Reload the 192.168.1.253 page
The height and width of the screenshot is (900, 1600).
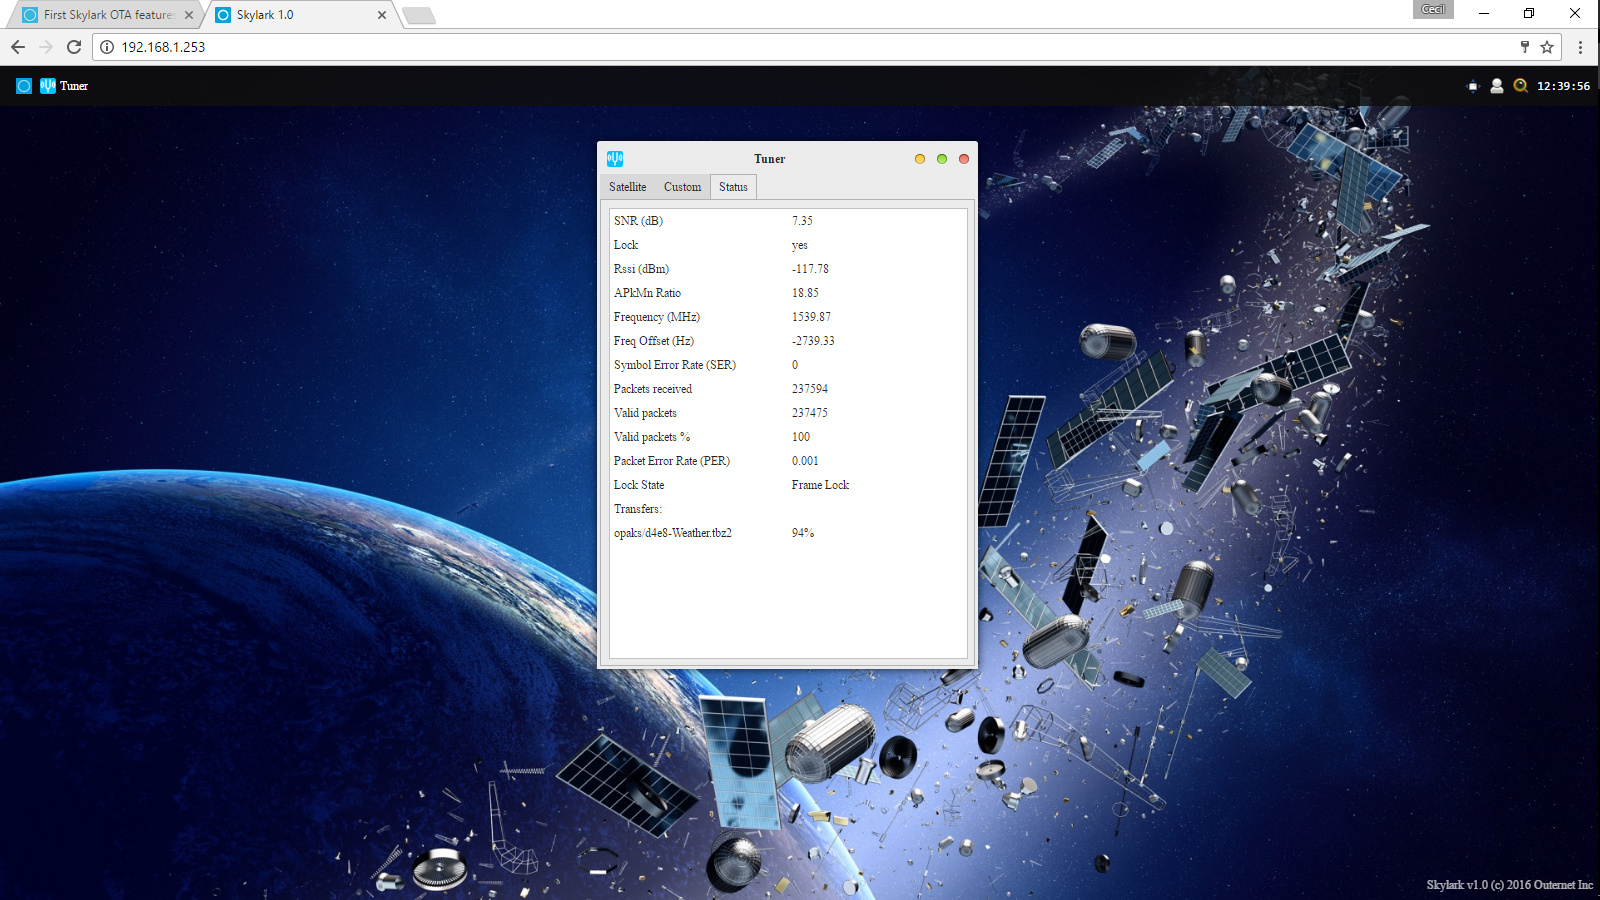(74, 47)
